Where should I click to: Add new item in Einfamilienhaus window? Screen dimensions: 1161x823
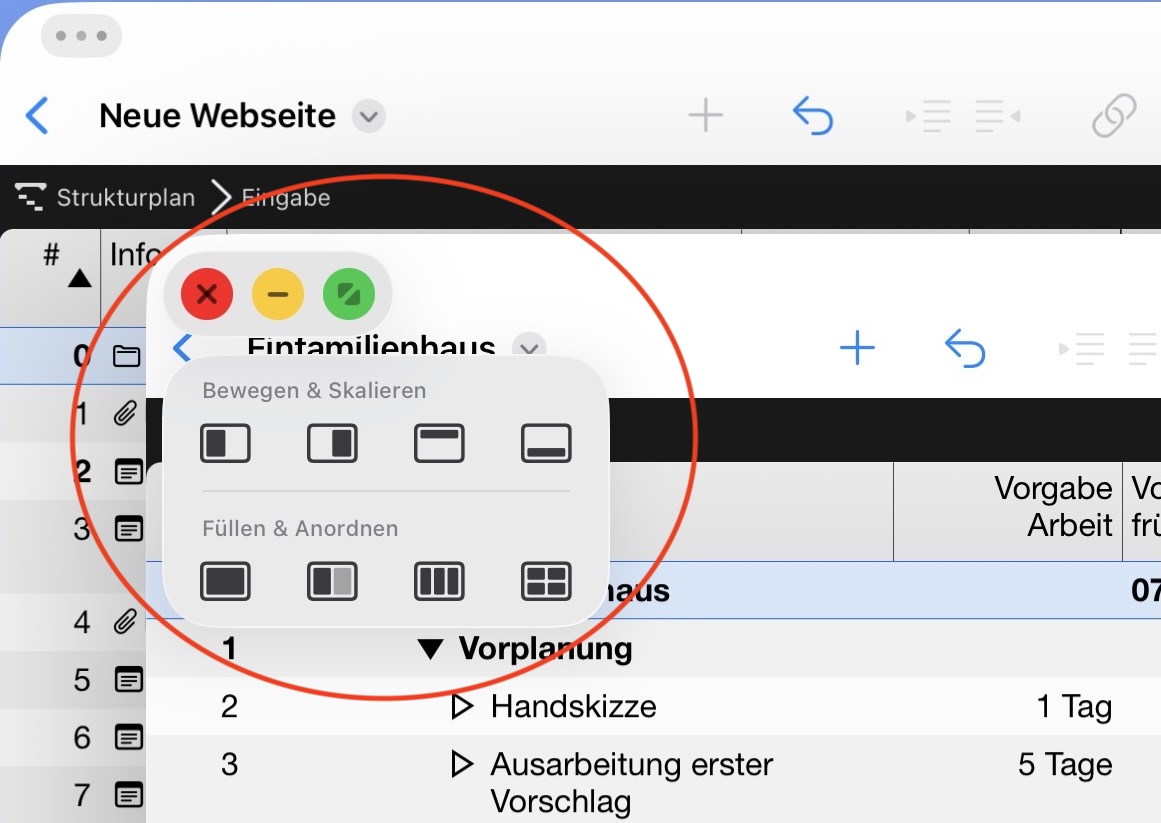click(857, 348)
